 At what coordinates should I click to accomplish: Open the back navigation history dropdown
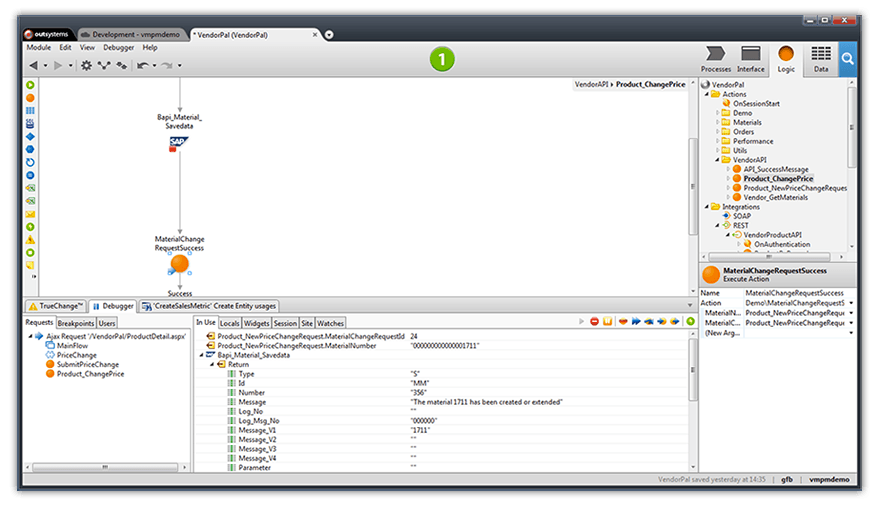45,66
